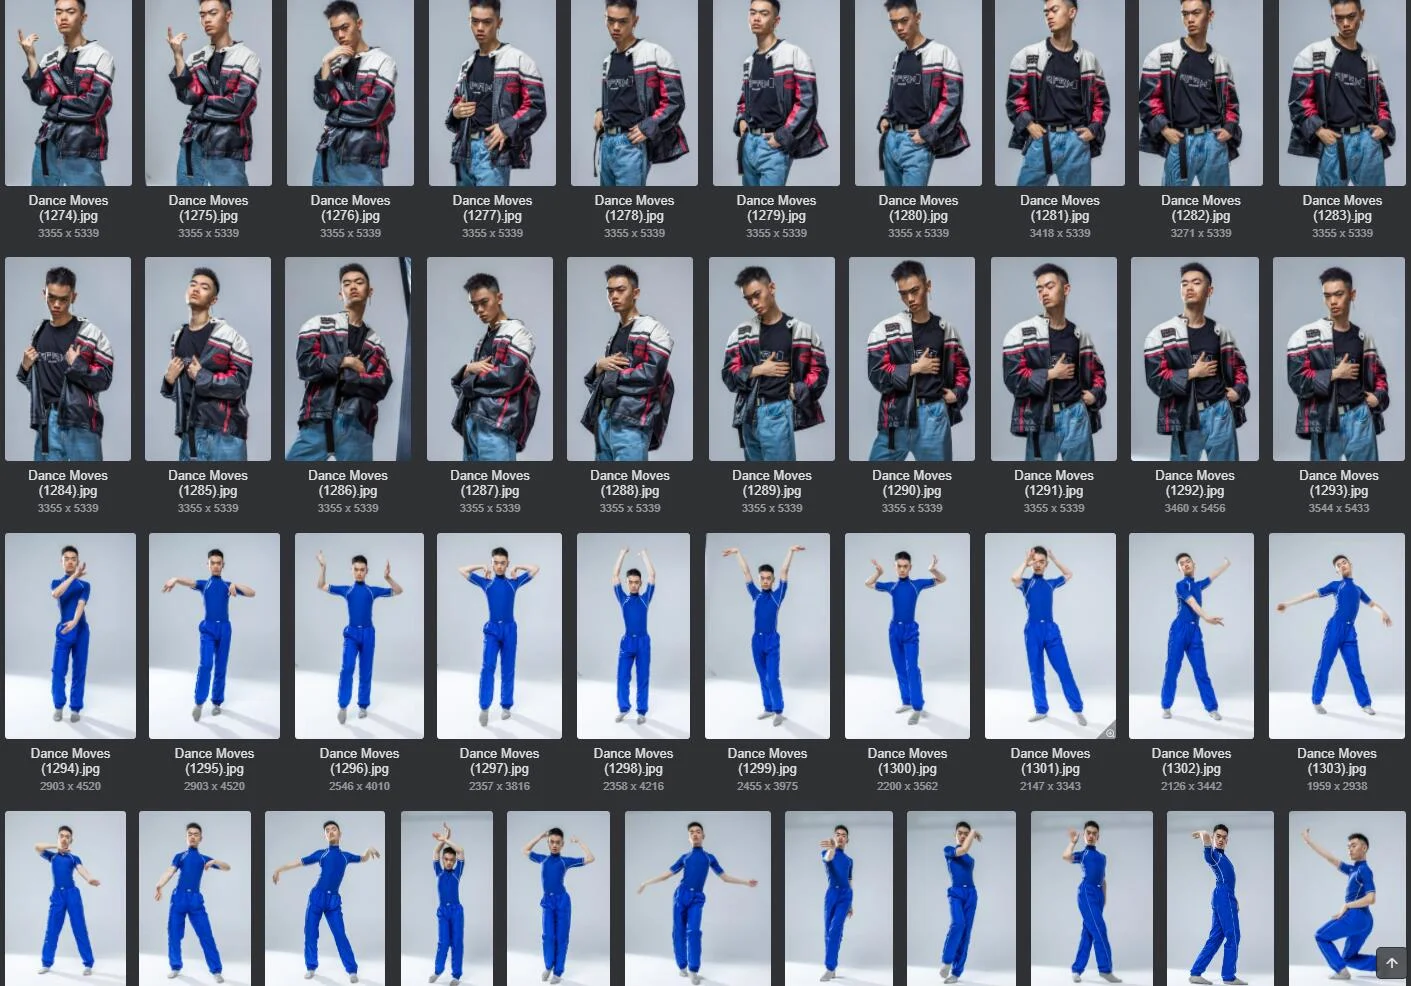The height and width of the screenshot is (986, 1411).
Task: Select the resolution label "3460 x 5456"
Action: (1195, 508)
